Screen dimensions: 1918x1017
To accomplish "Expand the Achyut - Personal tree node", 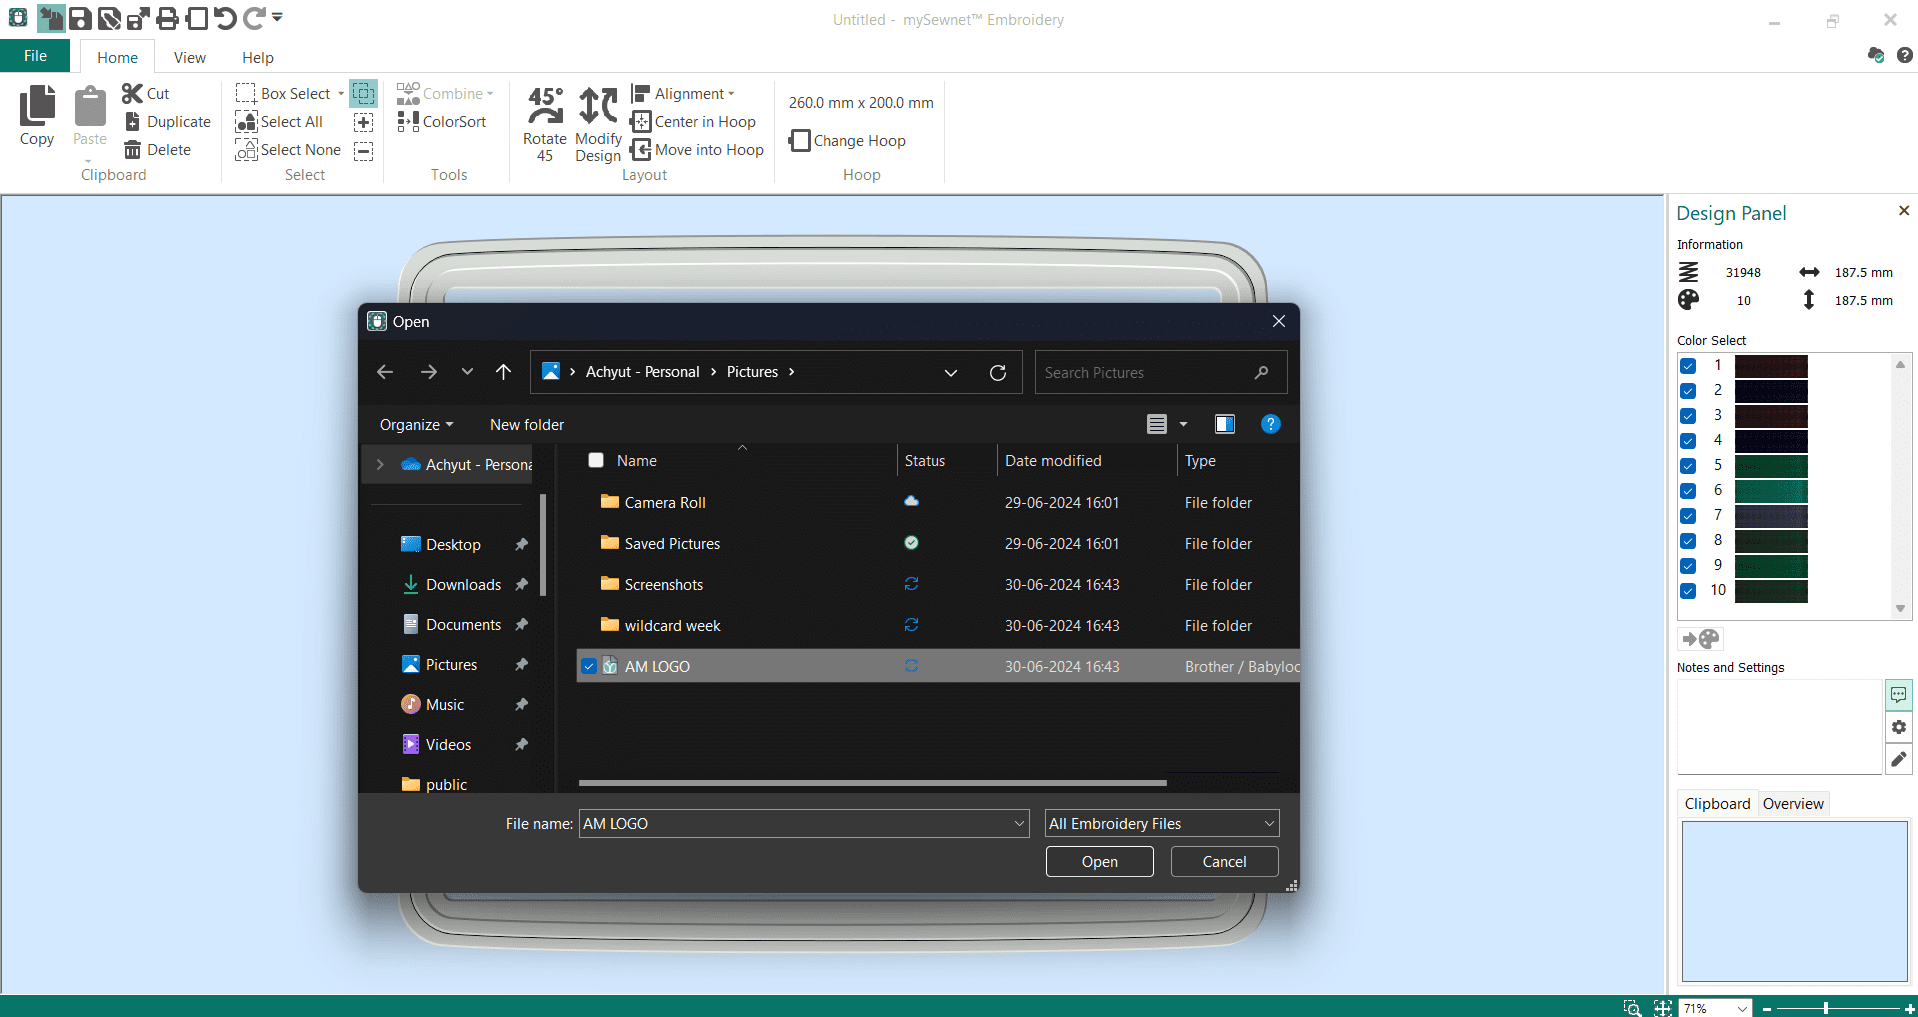I will [x=380, y=465].
